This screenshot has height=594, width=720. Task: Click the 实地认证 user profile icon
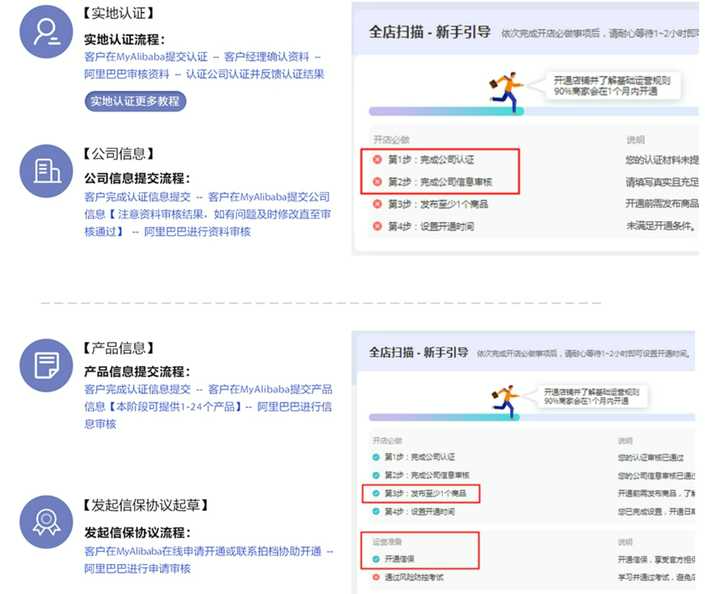point(47,33)
